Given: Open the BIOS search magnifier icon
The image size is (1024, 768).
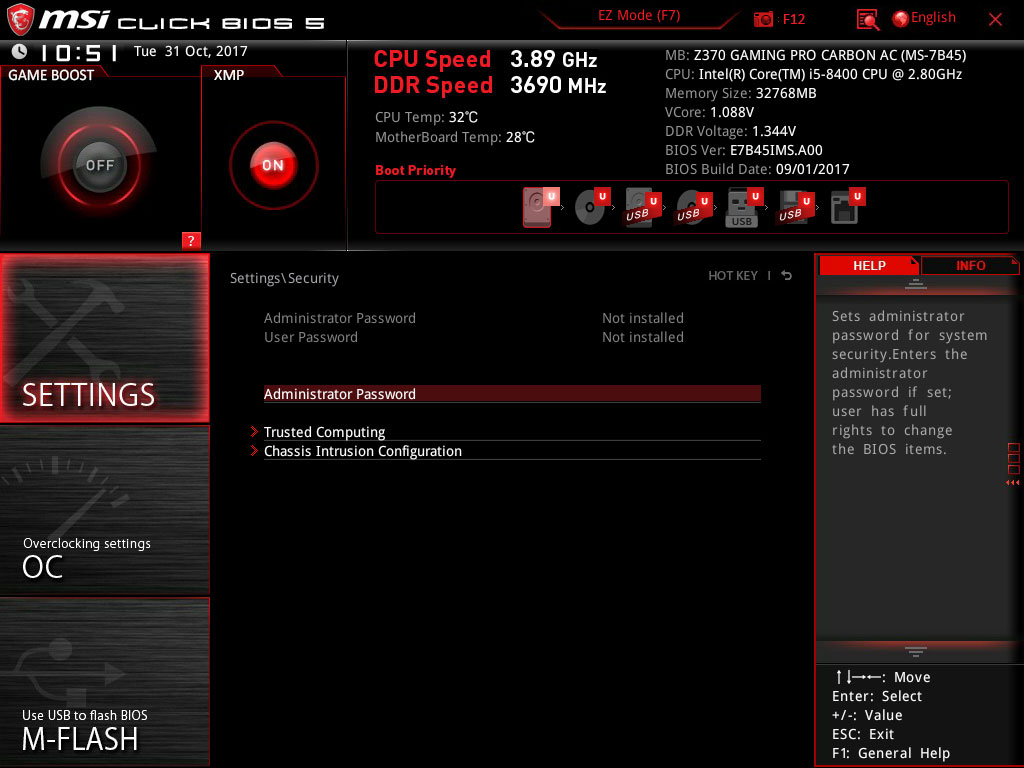Looking at the screenshot, I should (x=867, y=20).
